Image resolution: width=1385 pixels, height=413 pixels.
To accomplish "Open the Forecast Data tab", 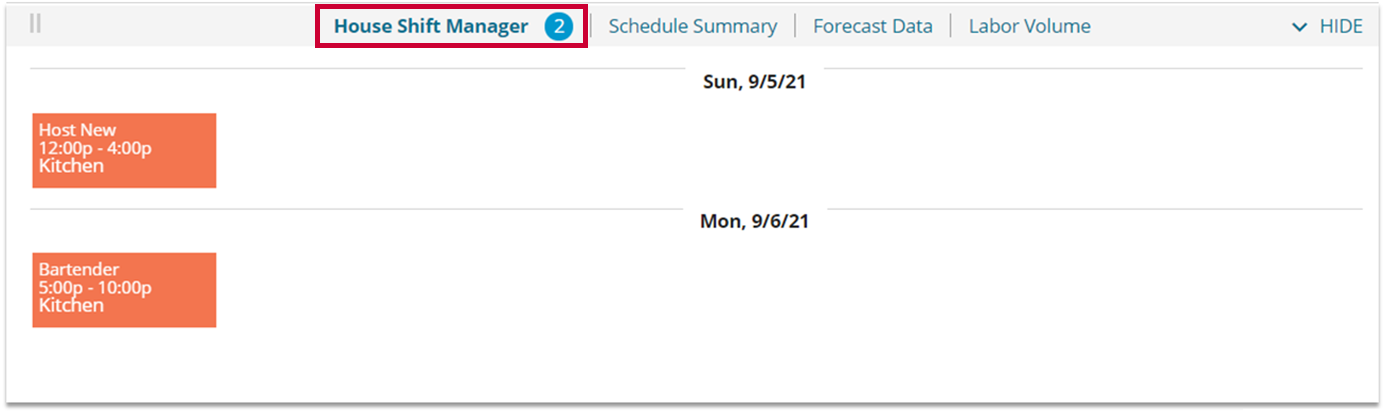I will point(872,27).
